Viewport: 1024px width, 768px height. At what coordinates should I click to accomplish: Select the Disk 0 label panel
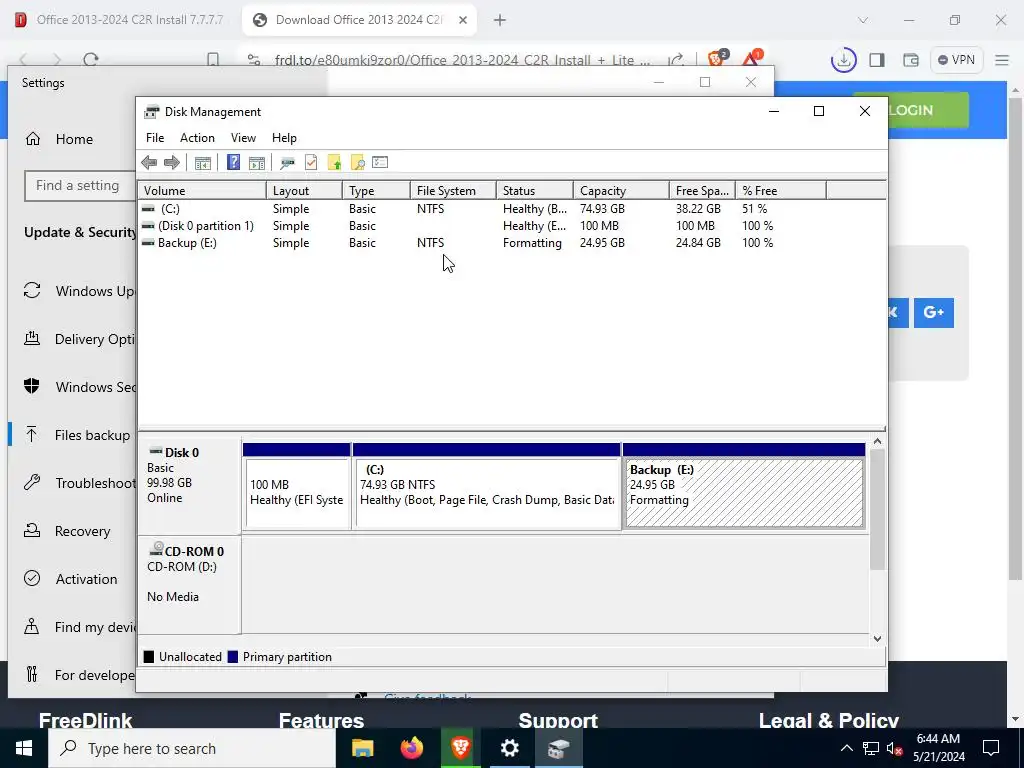pos(189,487)
